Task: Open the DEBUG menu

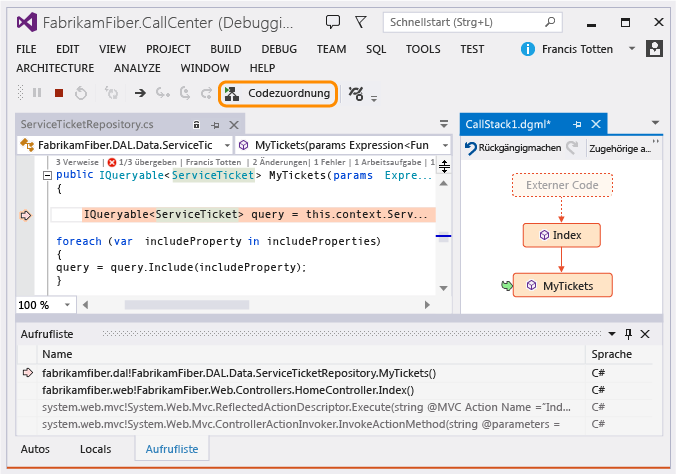Action: point(279,49)
